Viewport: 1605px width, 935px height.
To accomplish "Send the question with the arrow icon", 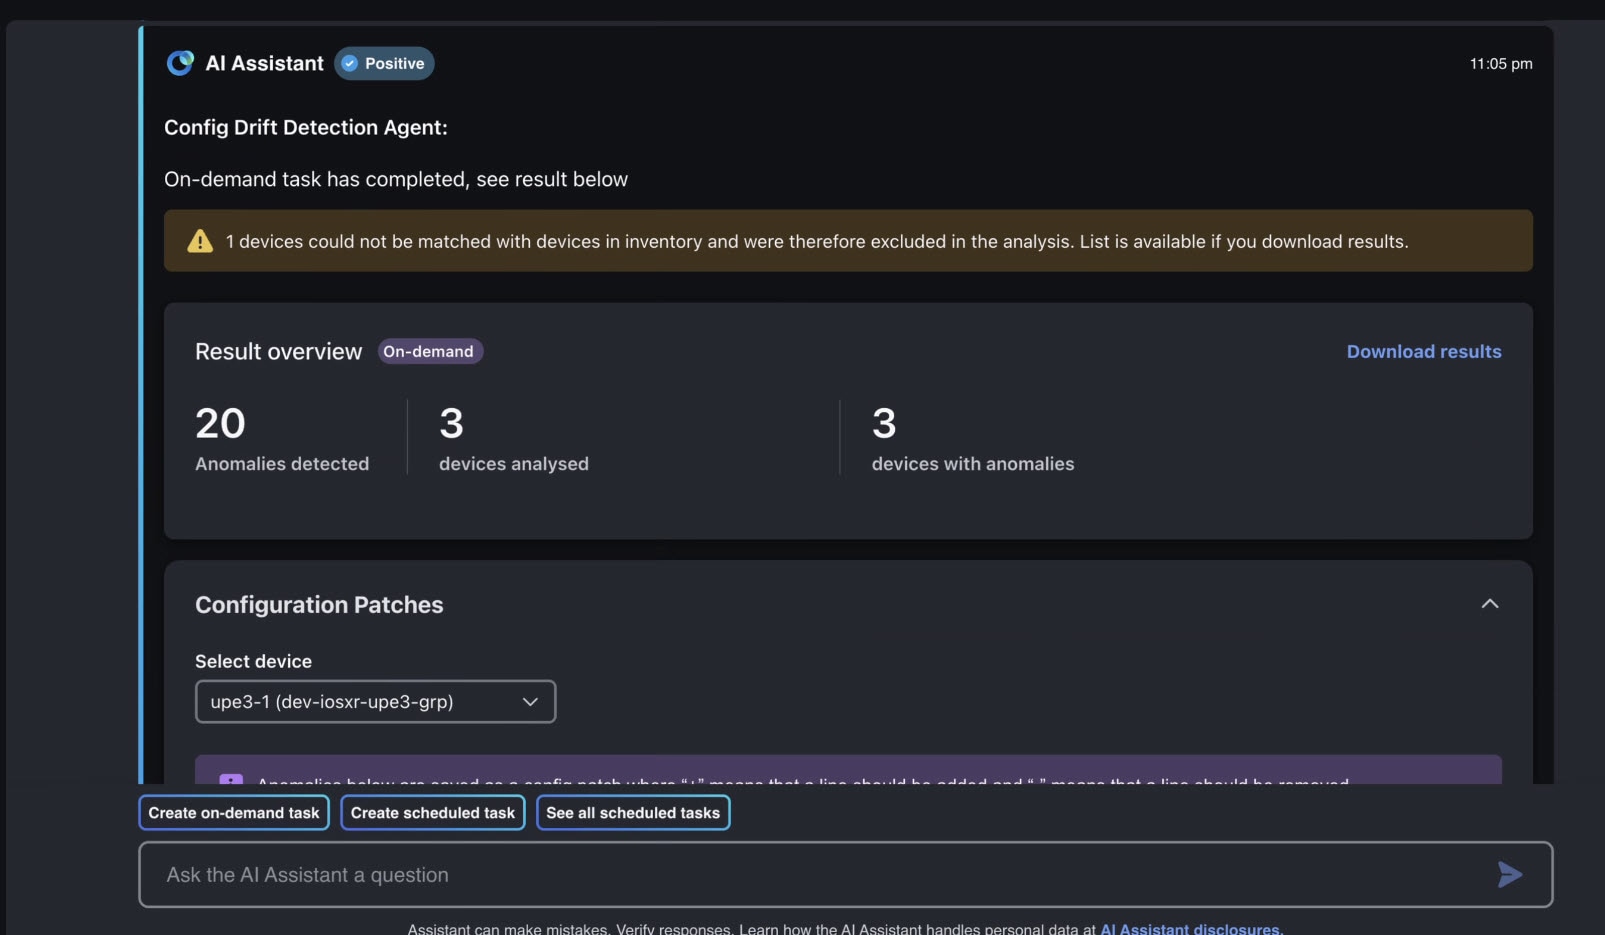I will [x=1510, y=875].
